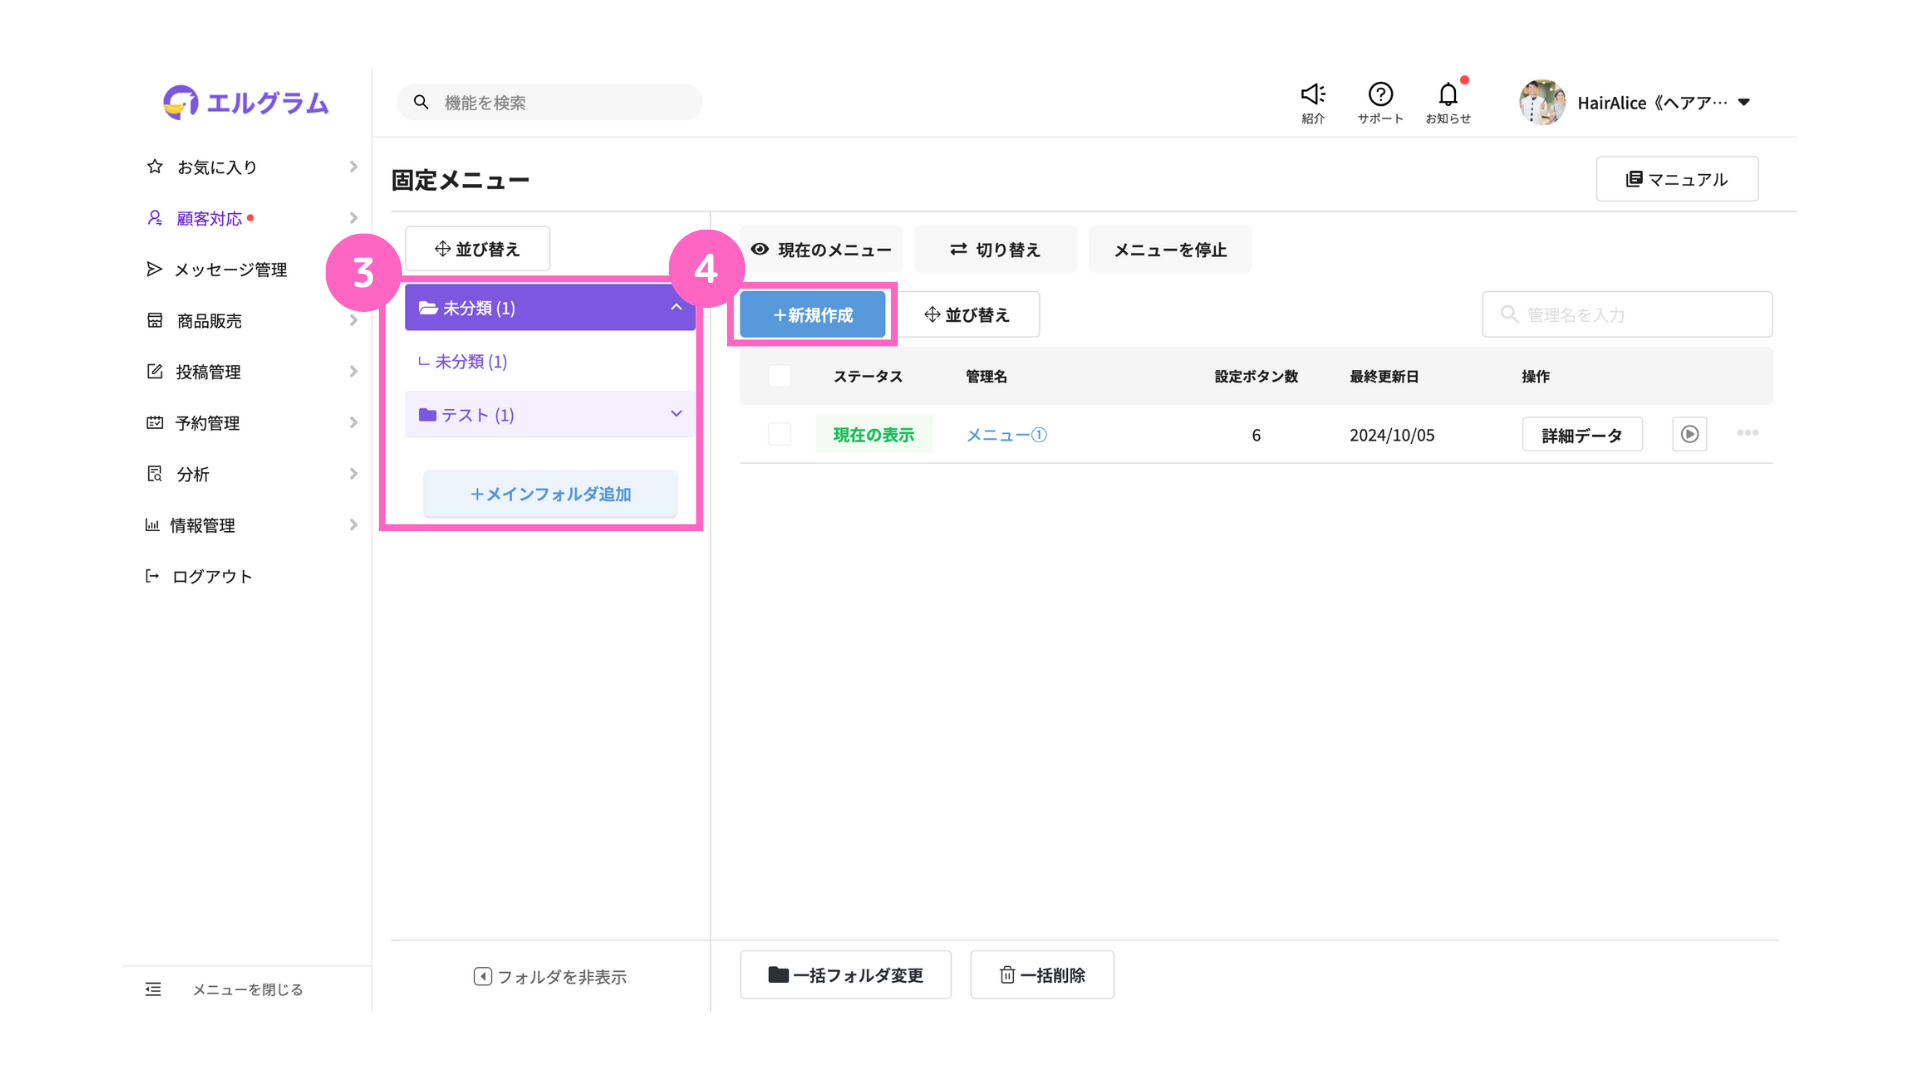Expand the 予約管理 sidebar chevron

coord(353,422)
